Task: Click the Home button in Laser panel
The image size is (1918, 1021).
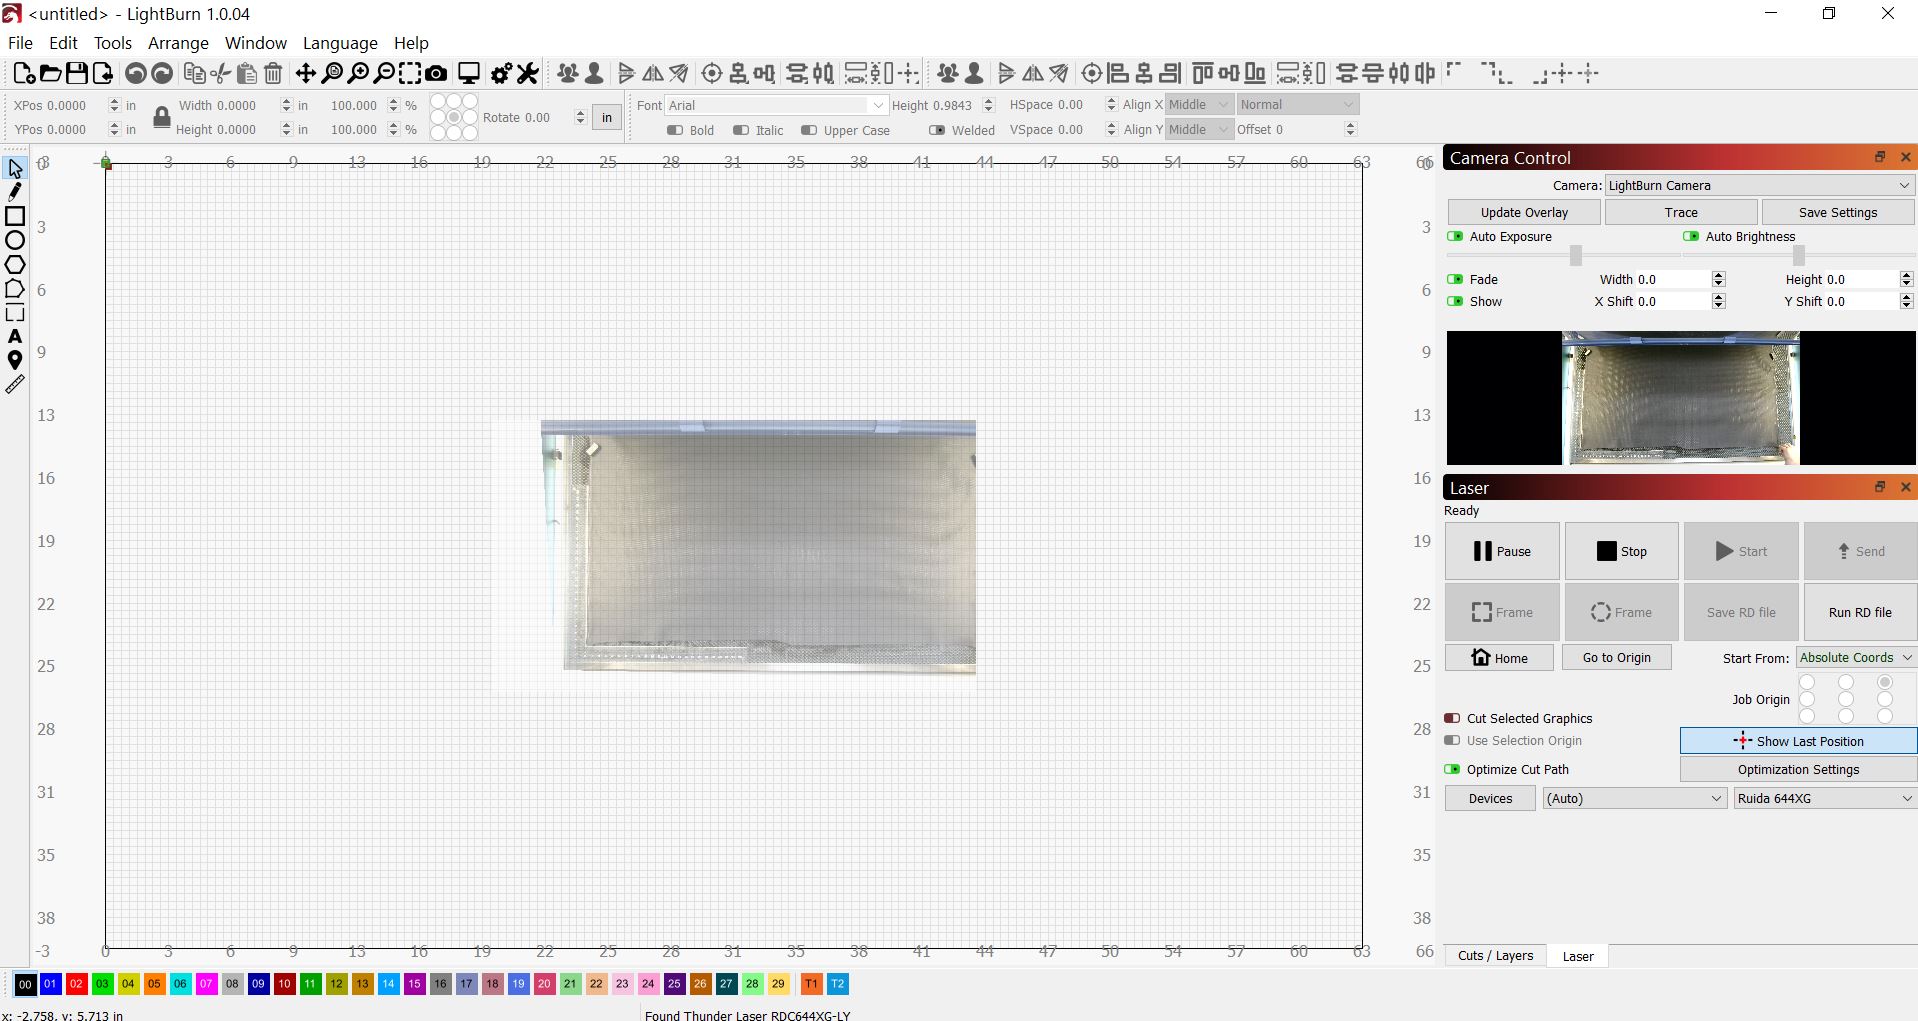Action: (1499, 657)
